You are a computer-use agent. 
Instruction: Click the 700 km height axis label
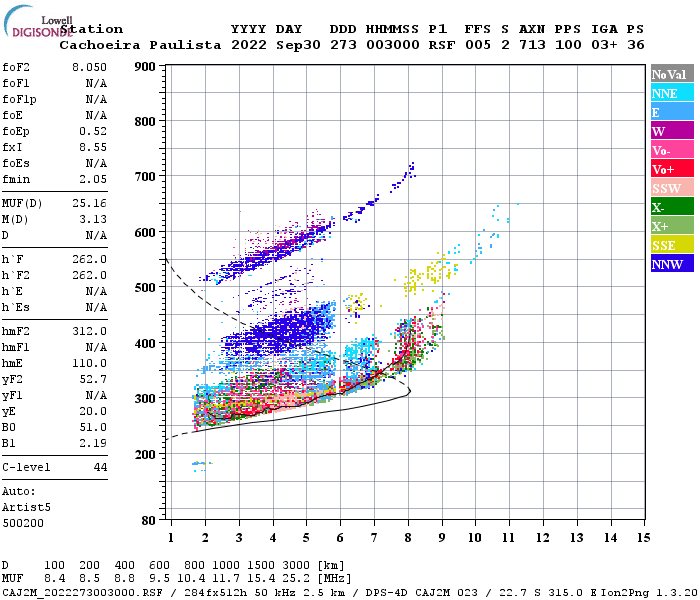pyautogui.click(x=145, y=177)
